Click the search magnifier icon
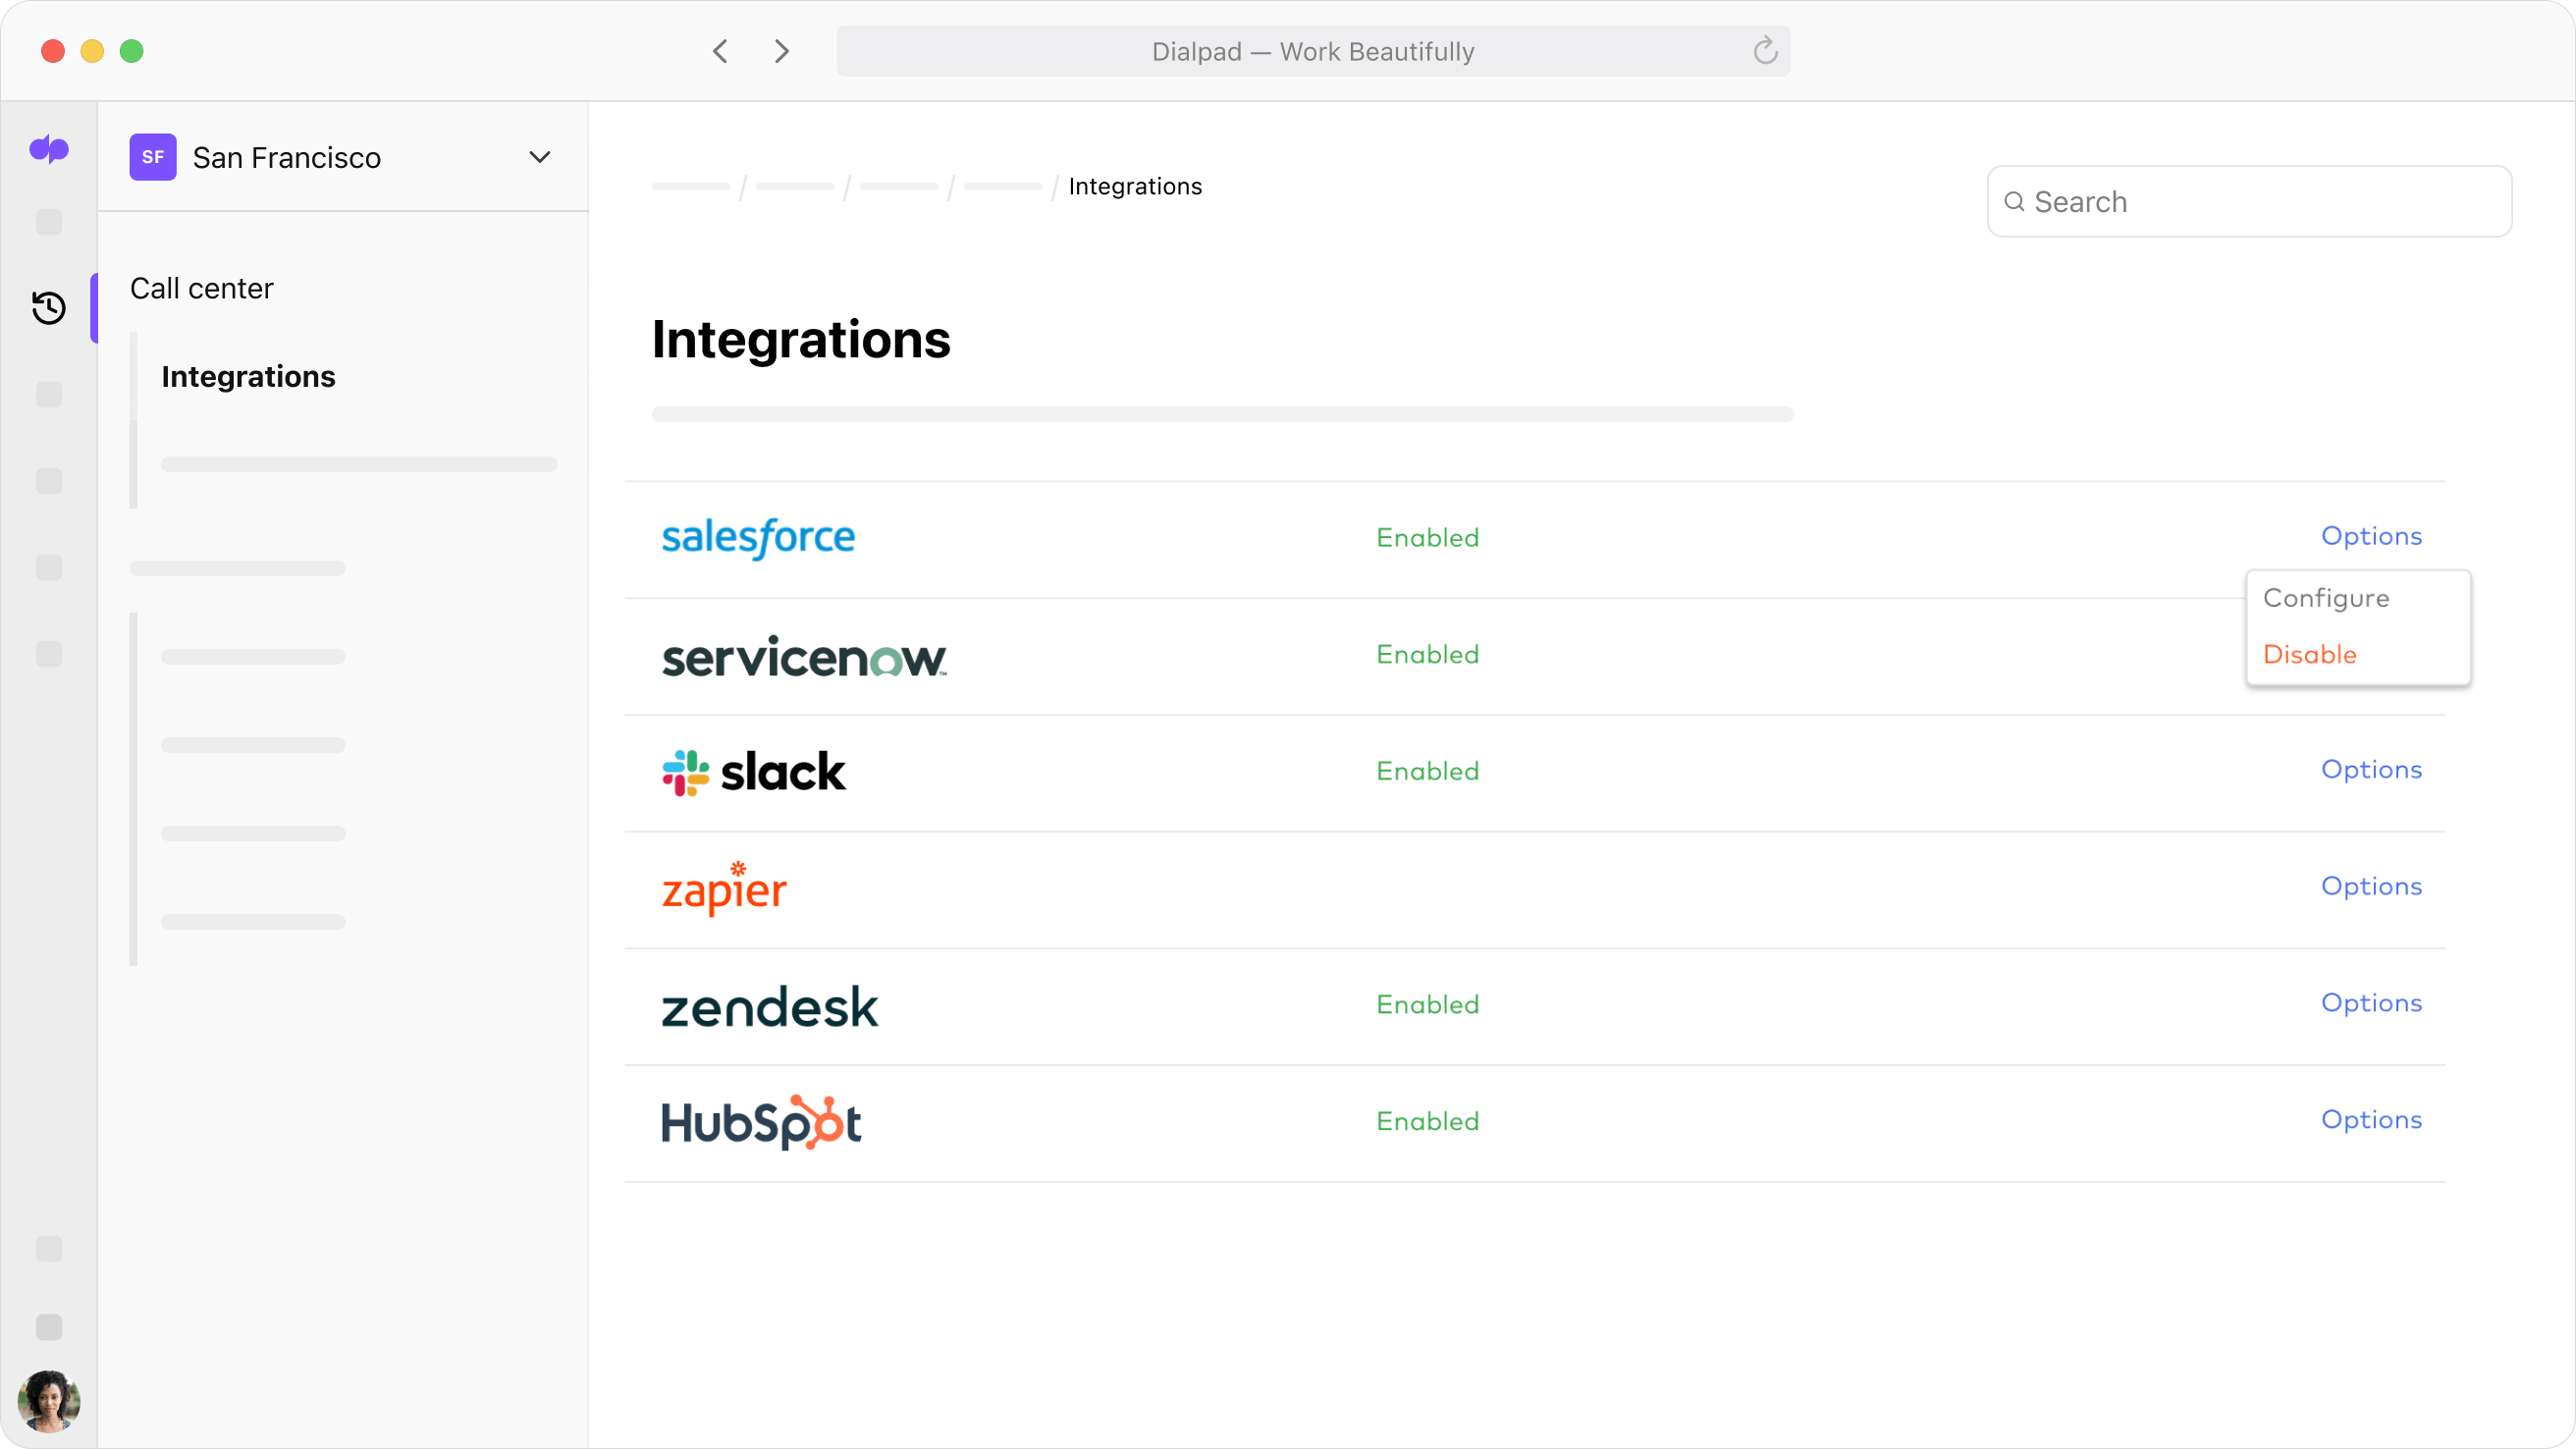 (2014, 202)
